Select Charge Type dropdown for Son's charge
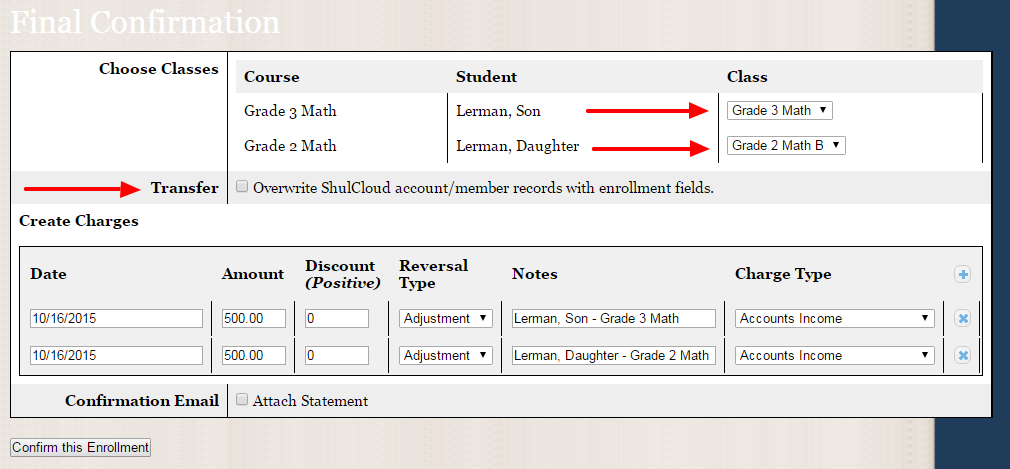The width and height of the screenshot is (1010, 469). [835, 319]
